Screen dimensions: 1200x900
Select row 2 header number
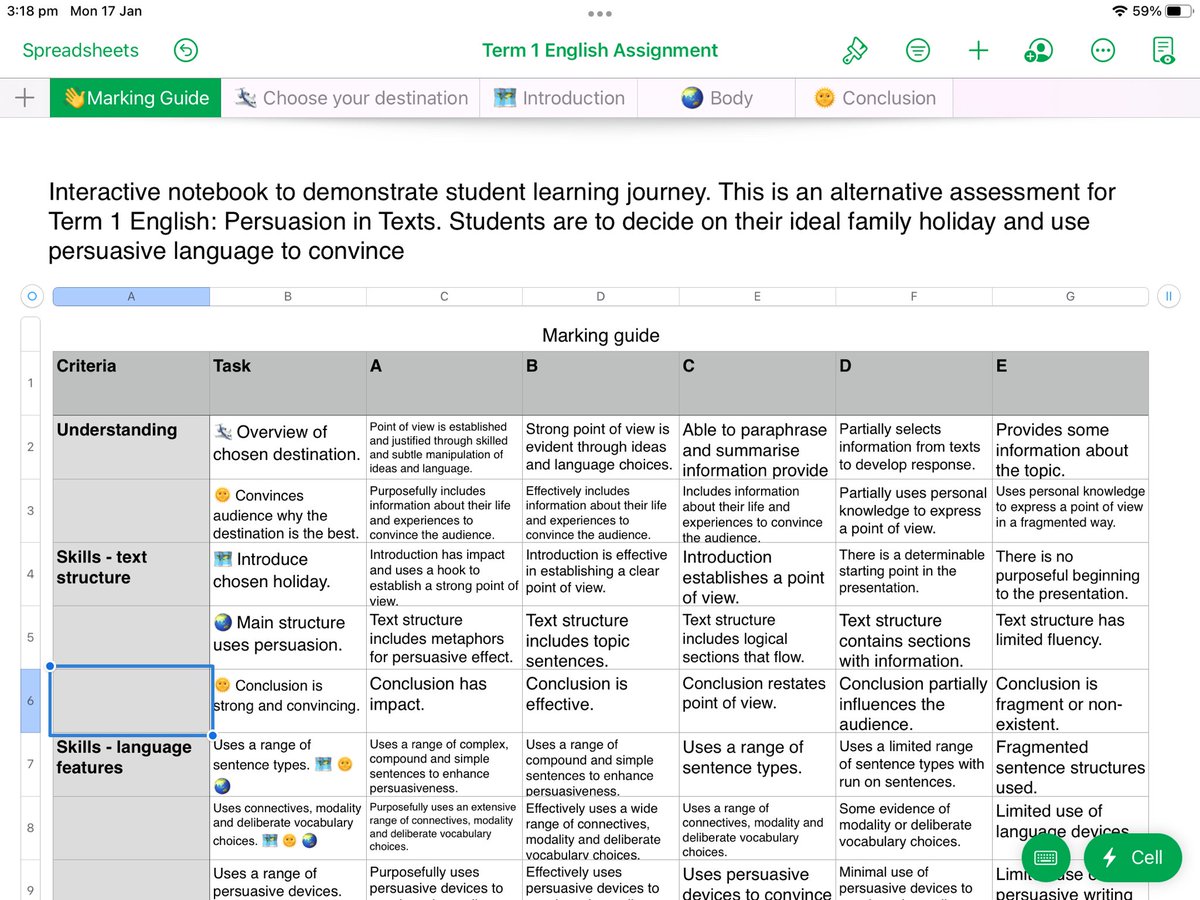click(x=30, y=447)
